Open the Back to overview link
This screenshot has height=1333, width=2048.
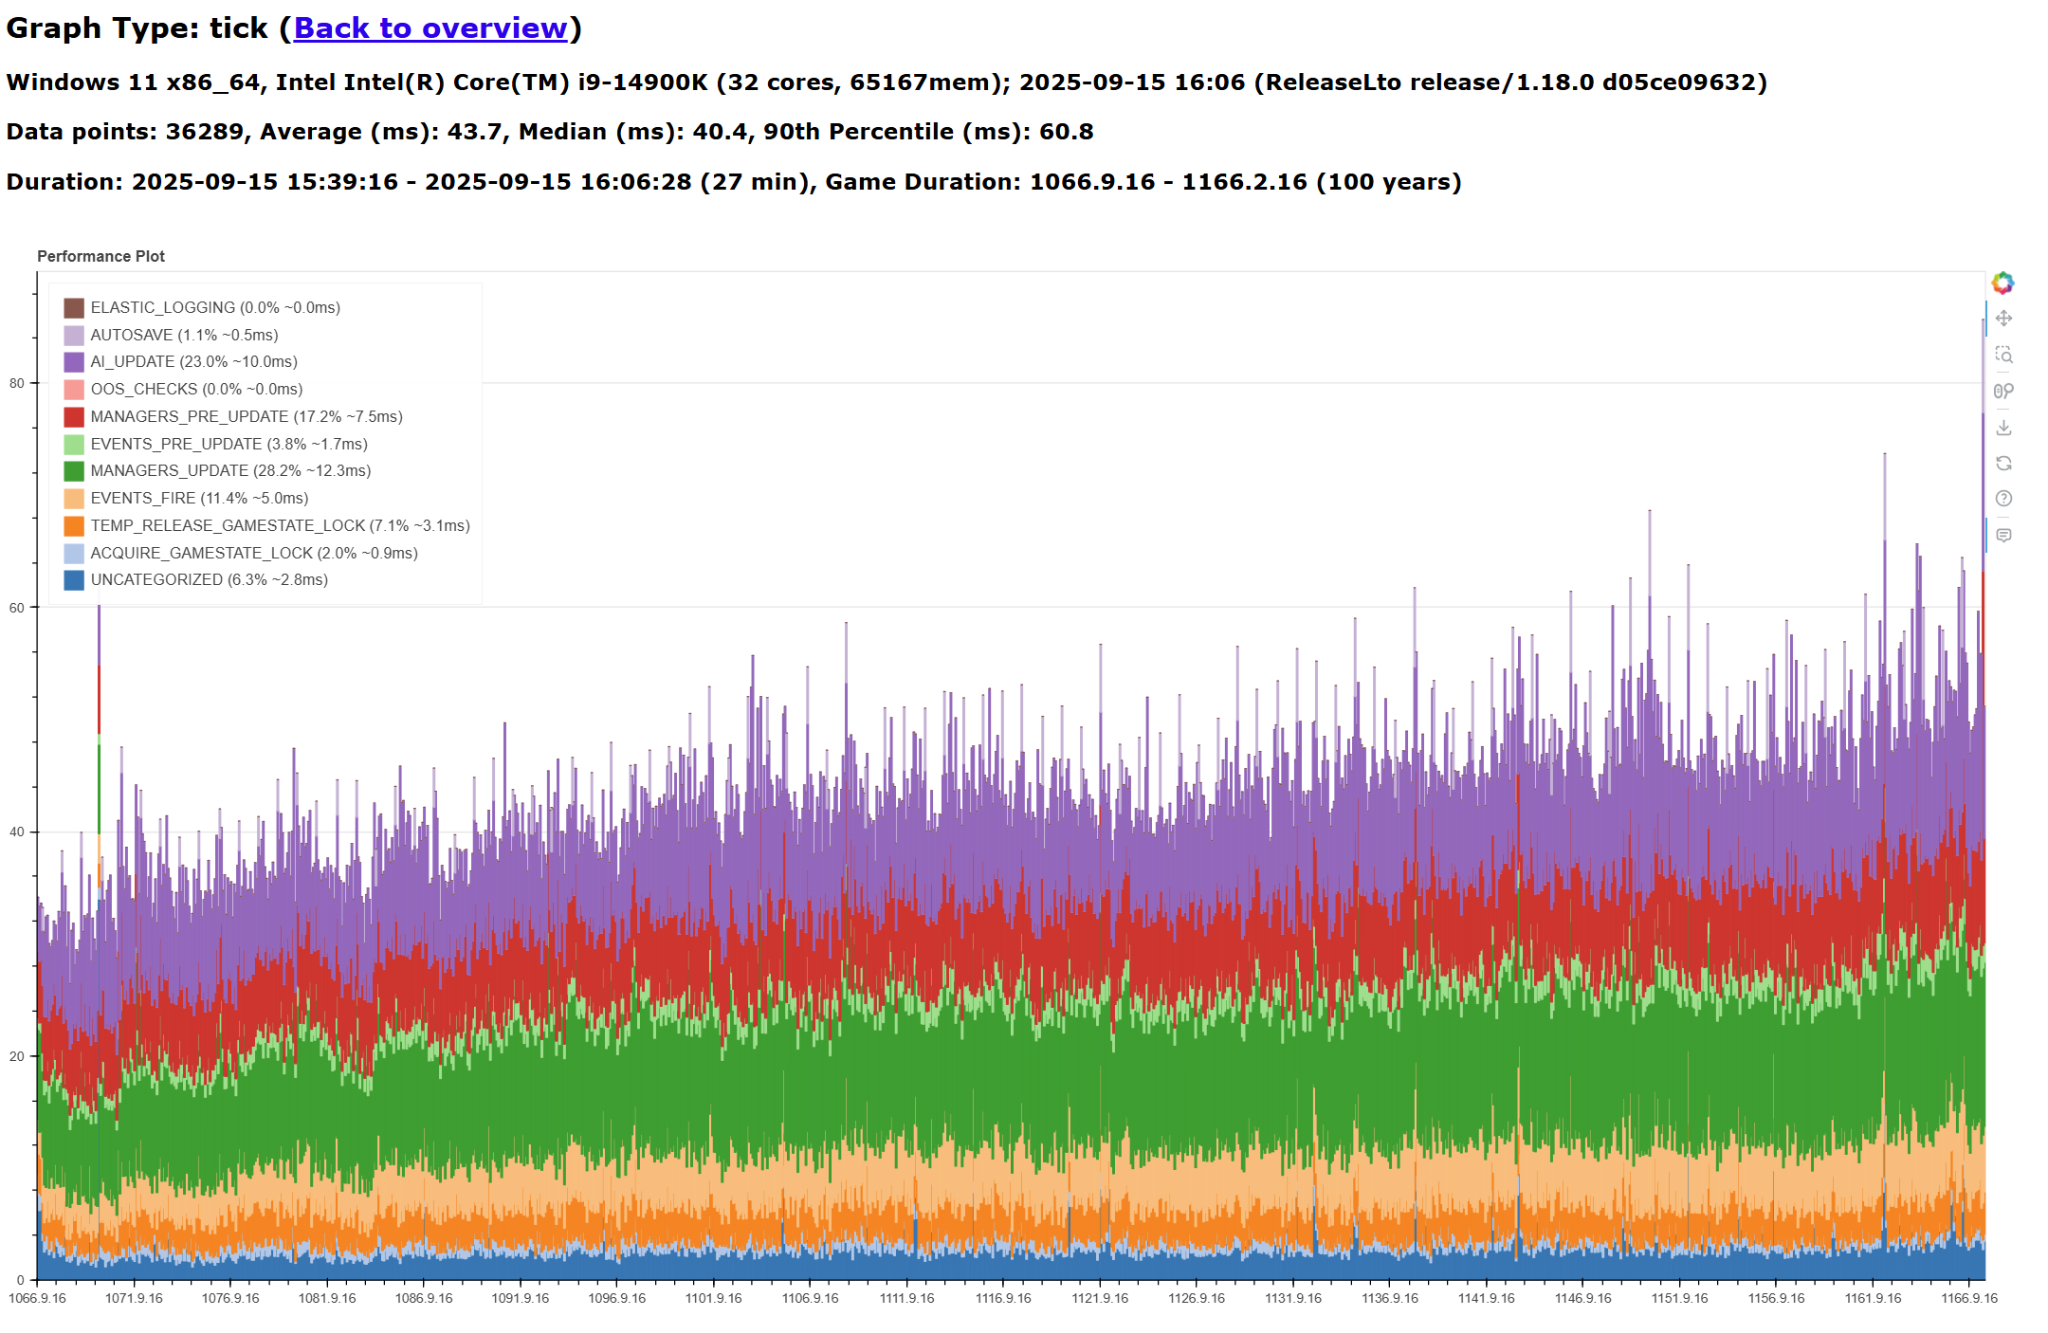[430, 28]
